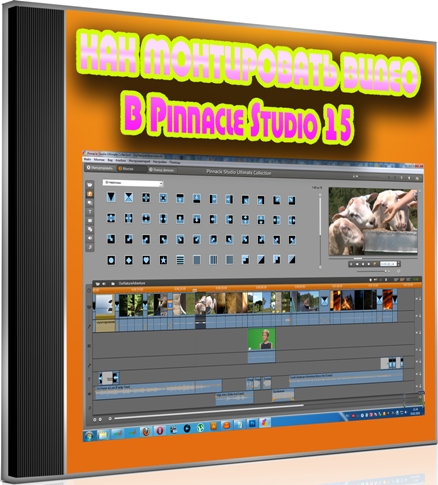This screenshot has width=438, height=485.
Task: Click the audio icon in timeline toolbar
Action: click(104, 284)
